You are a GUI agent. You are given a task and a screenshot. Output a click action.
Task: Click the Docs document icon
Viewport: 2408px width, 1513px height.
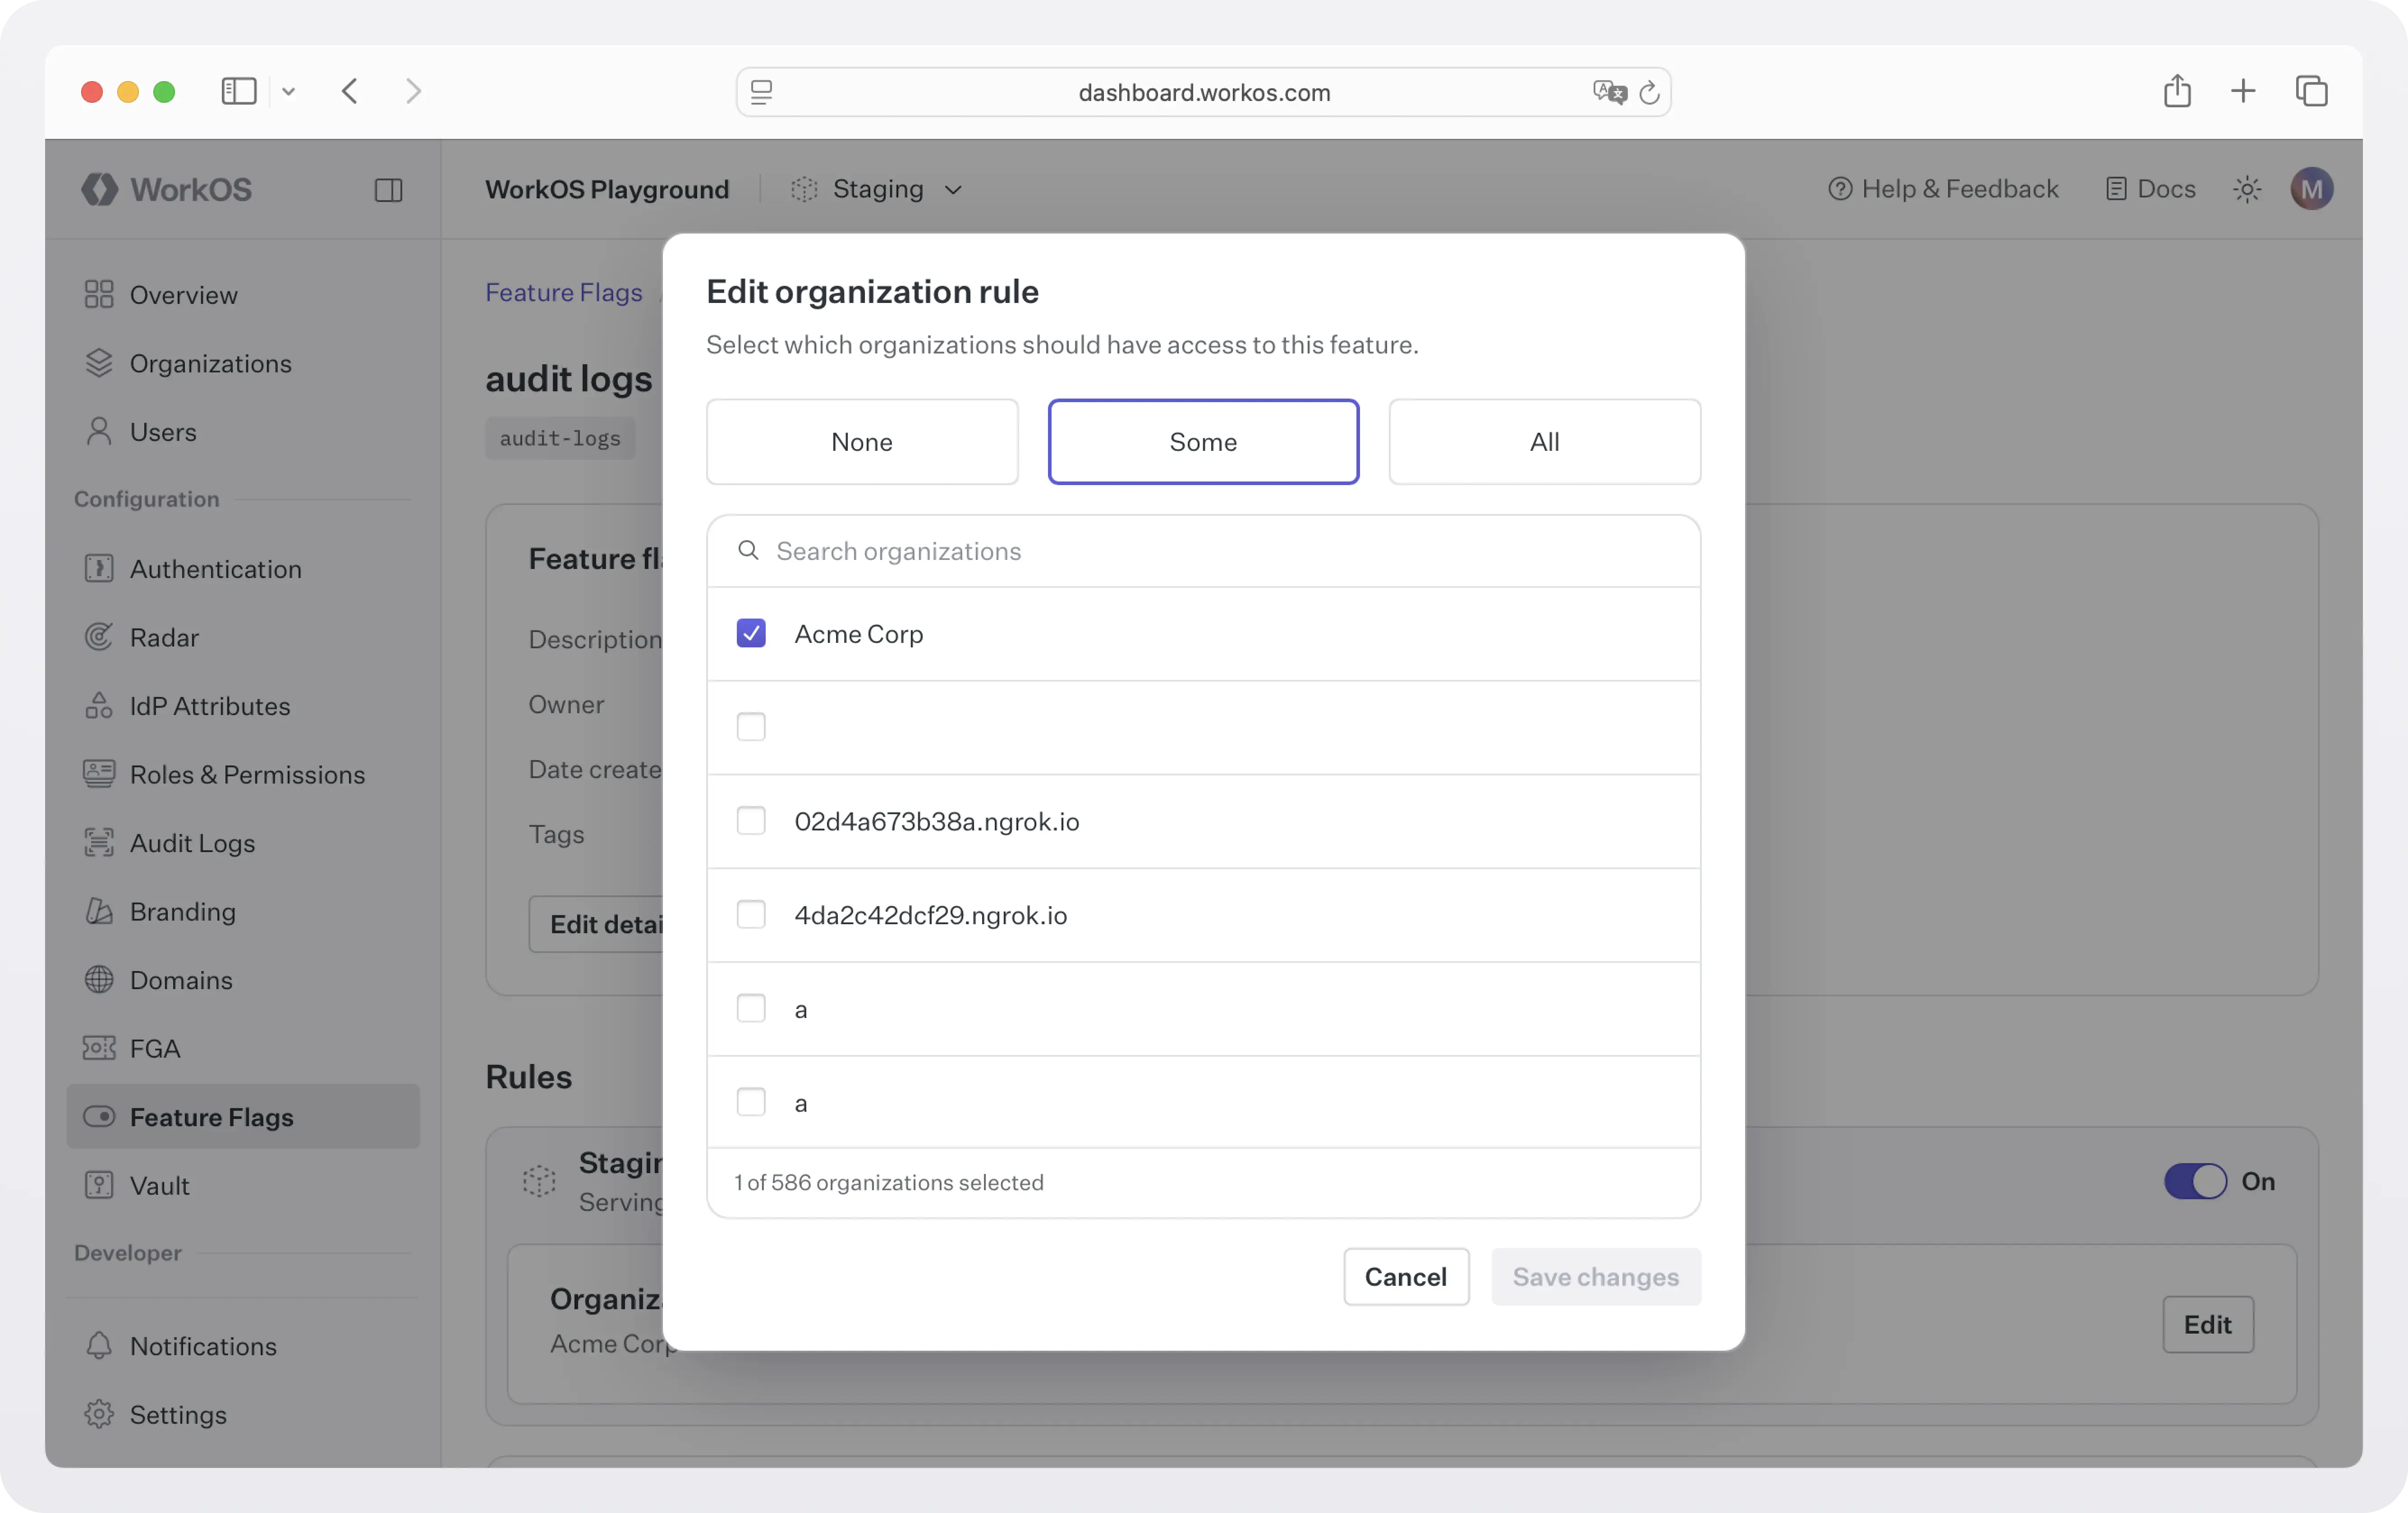[x=2116, y=189]
